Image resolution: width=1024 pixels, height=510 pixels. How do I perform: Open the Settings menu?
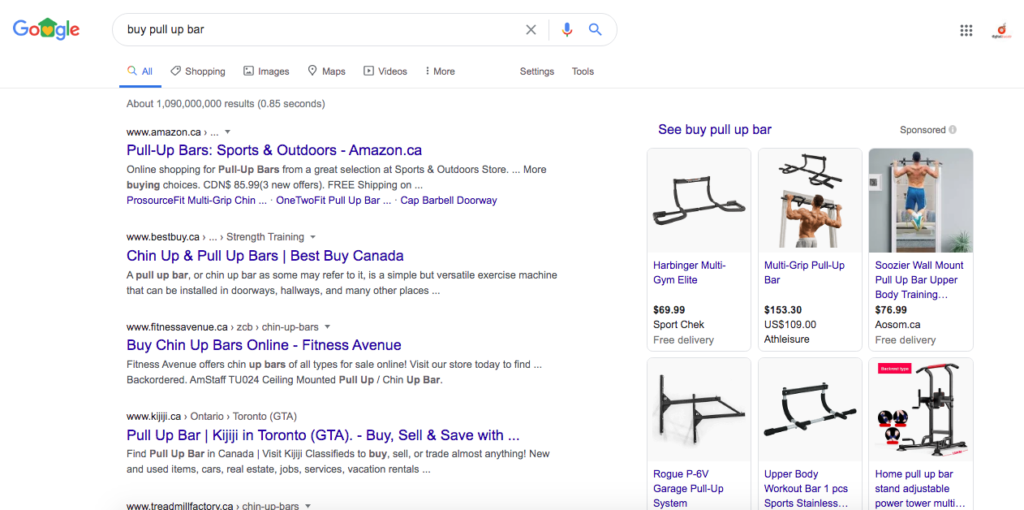click(537, 71)
